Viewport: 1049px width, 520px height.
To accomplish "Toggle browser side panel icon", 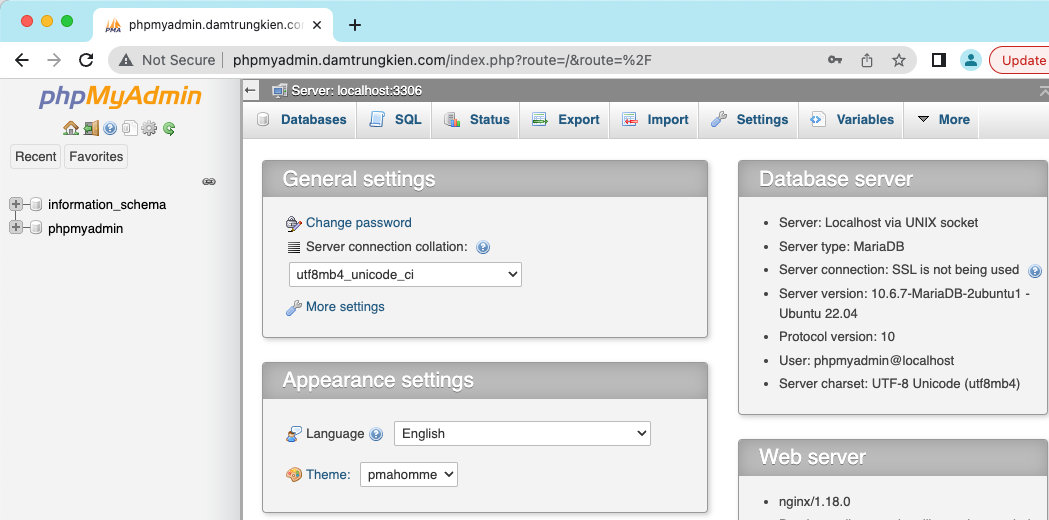I will click(939, 60).
